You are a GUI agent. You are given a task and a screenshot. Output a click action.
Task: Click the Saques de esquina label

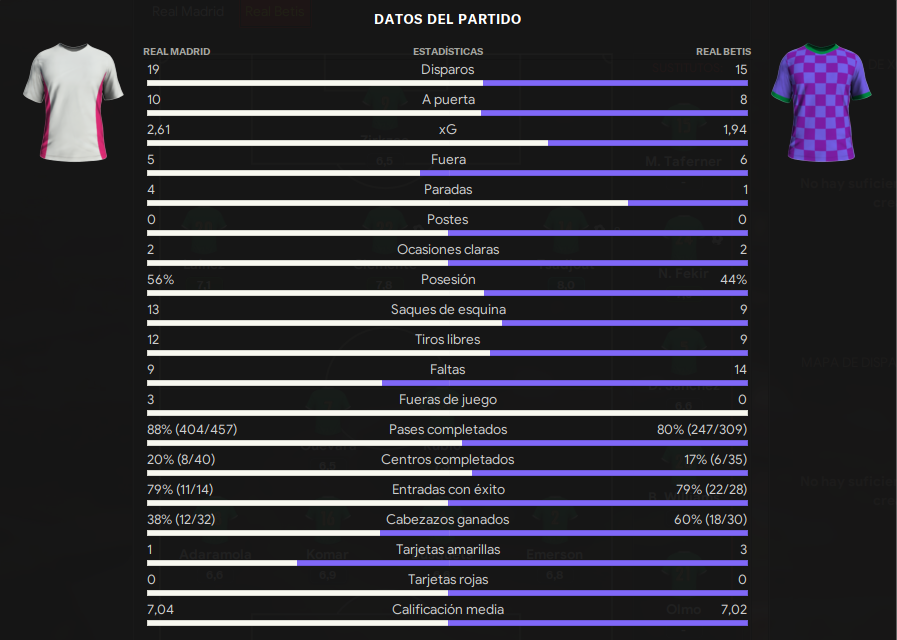pos(448,309)
